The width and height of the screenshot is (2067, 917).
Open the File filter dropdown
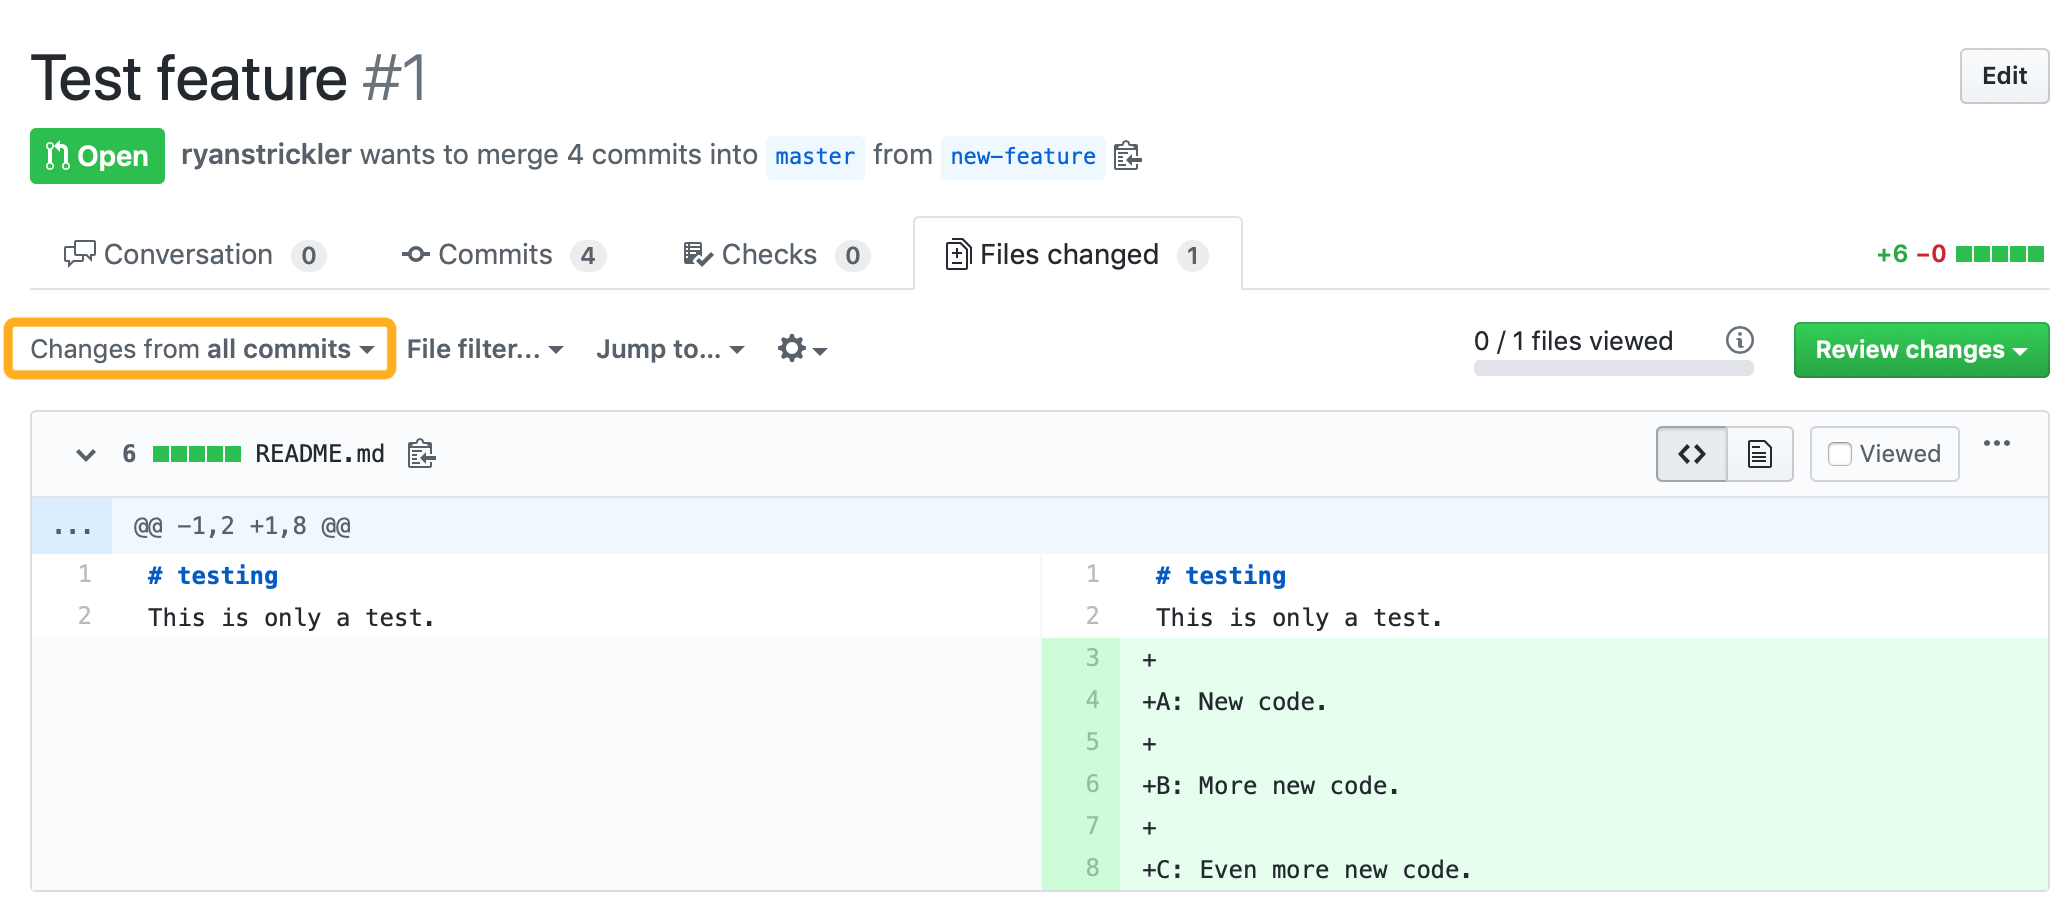tap(485, 349)
